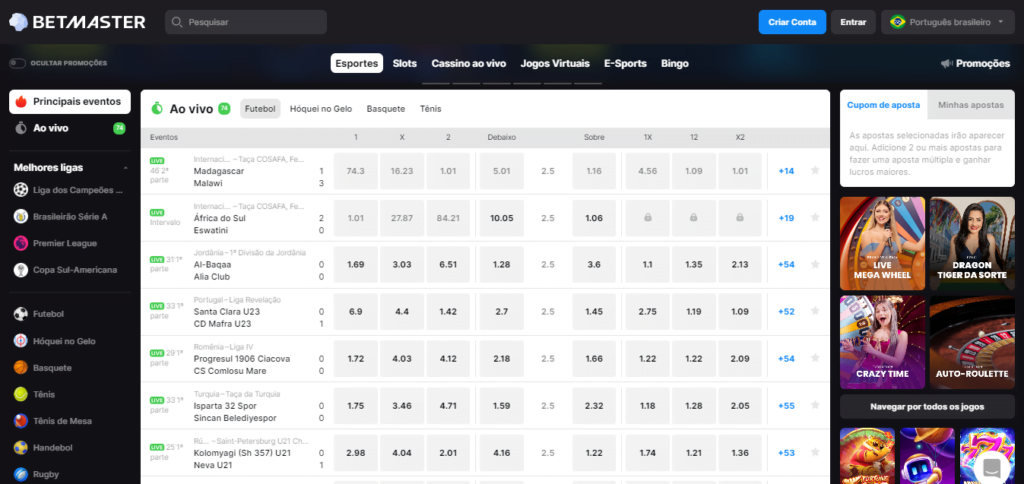Image resolution: width=1024 pixels, height=484 pixels.
Task: Expand +19 markets for África do Sul match
Action: (786, 218)
